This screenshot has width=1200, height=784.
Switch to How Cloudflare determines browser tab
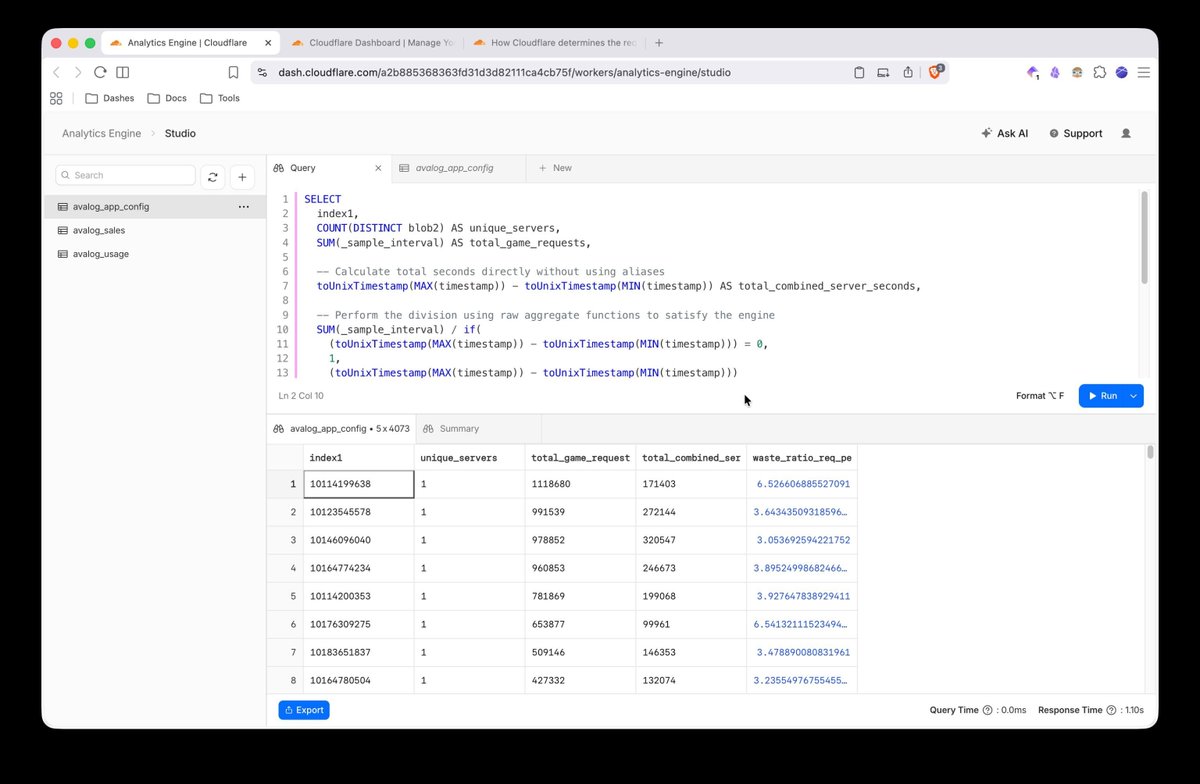[x=556, y=43]
